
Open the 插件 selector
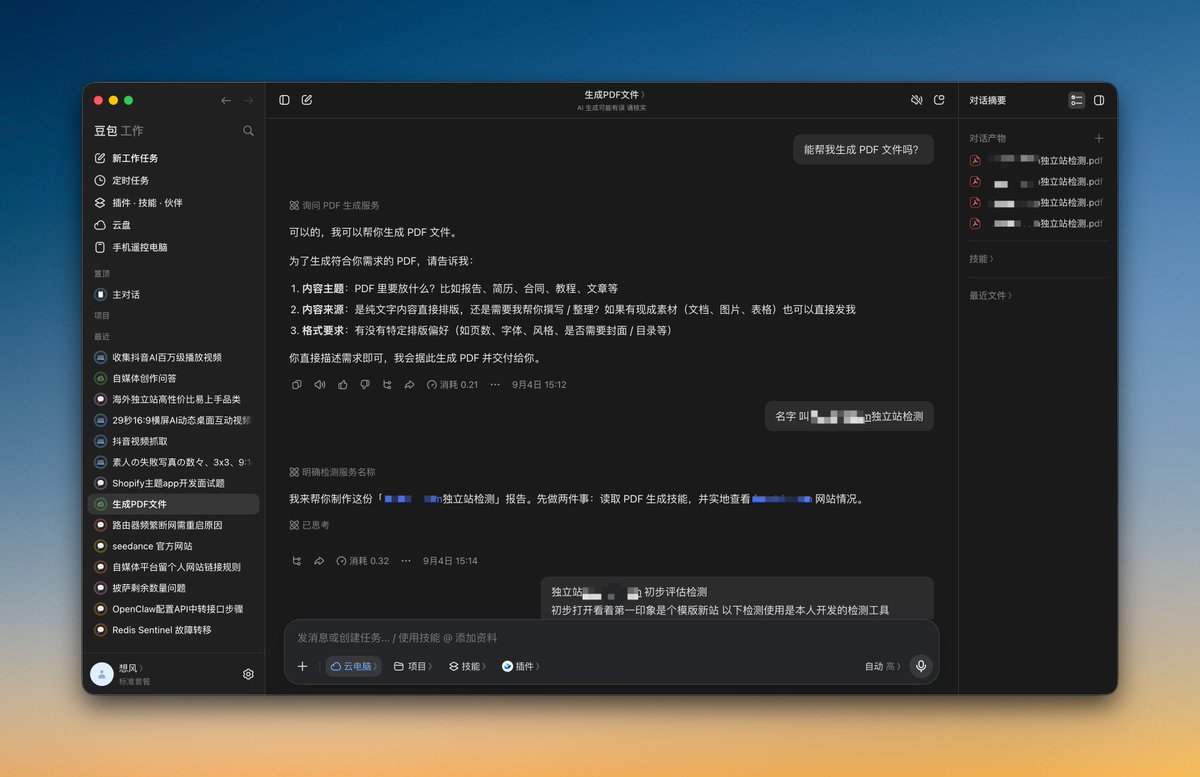tap(520, 666)
